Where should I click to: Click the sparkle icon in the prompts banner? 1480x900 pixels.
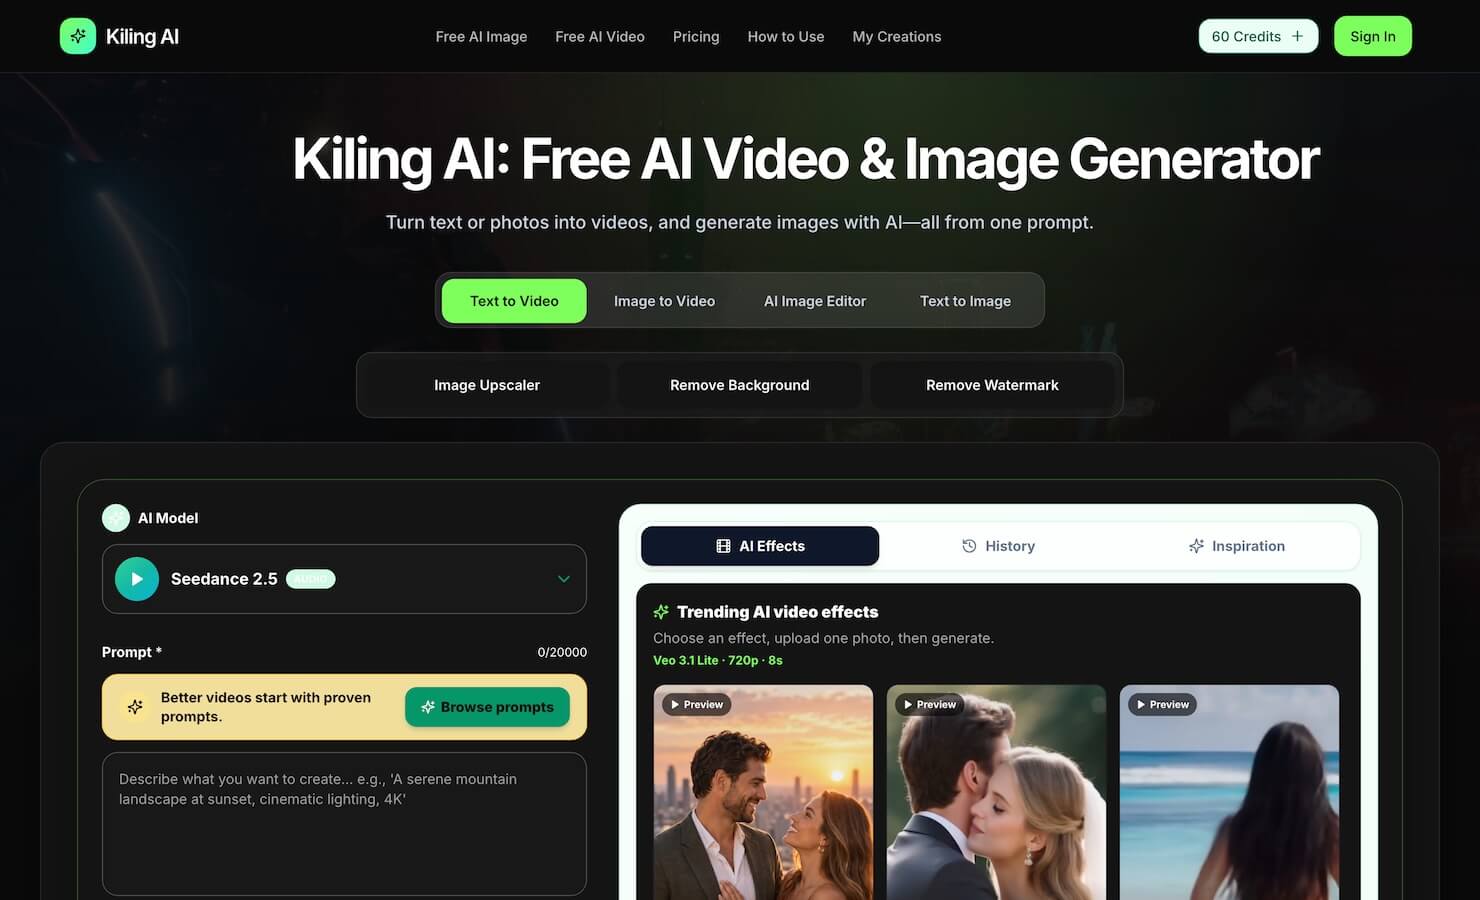tap(135, 707)
